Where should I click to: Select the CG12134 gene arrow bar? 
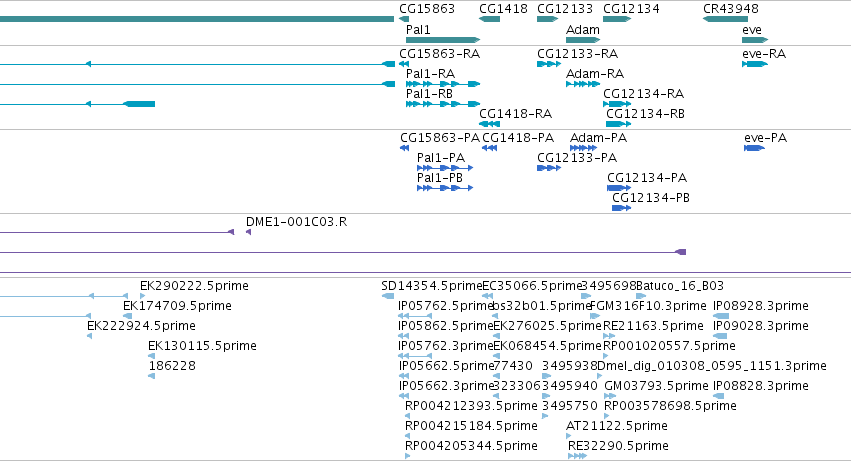coord(617,19)
